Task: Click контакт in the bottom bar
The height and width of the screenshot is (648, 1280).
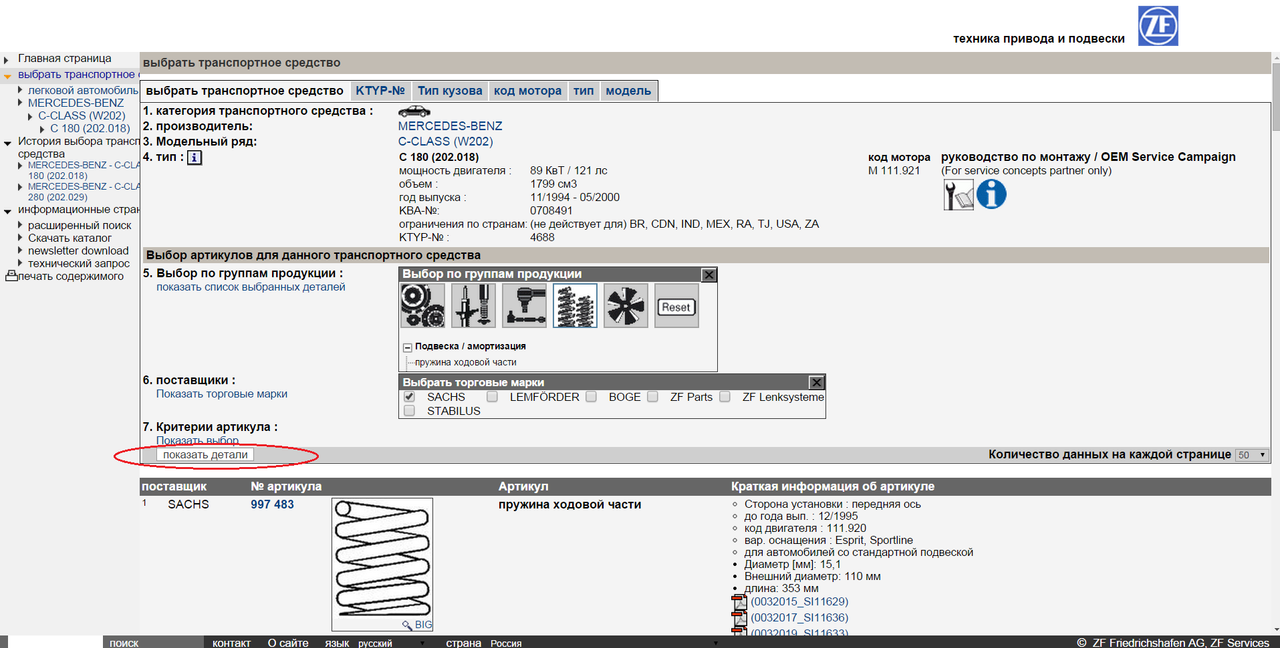Action: coord(232,643)
